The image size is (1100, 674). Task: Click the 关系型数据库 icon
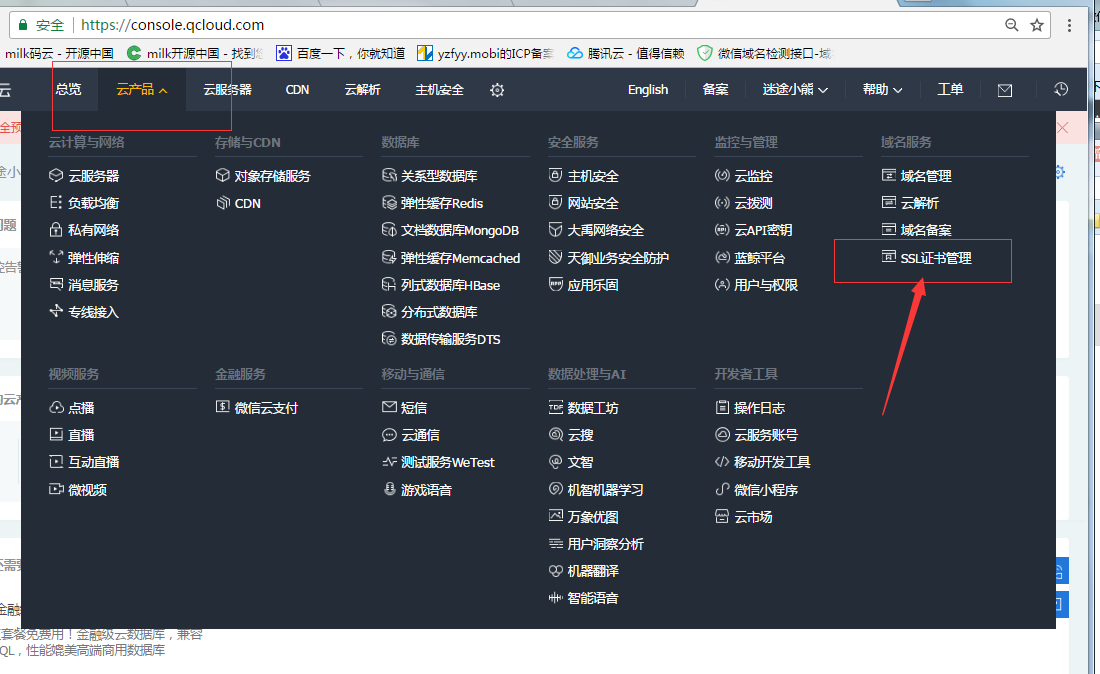pyautogui.click(x=389, y=175)
